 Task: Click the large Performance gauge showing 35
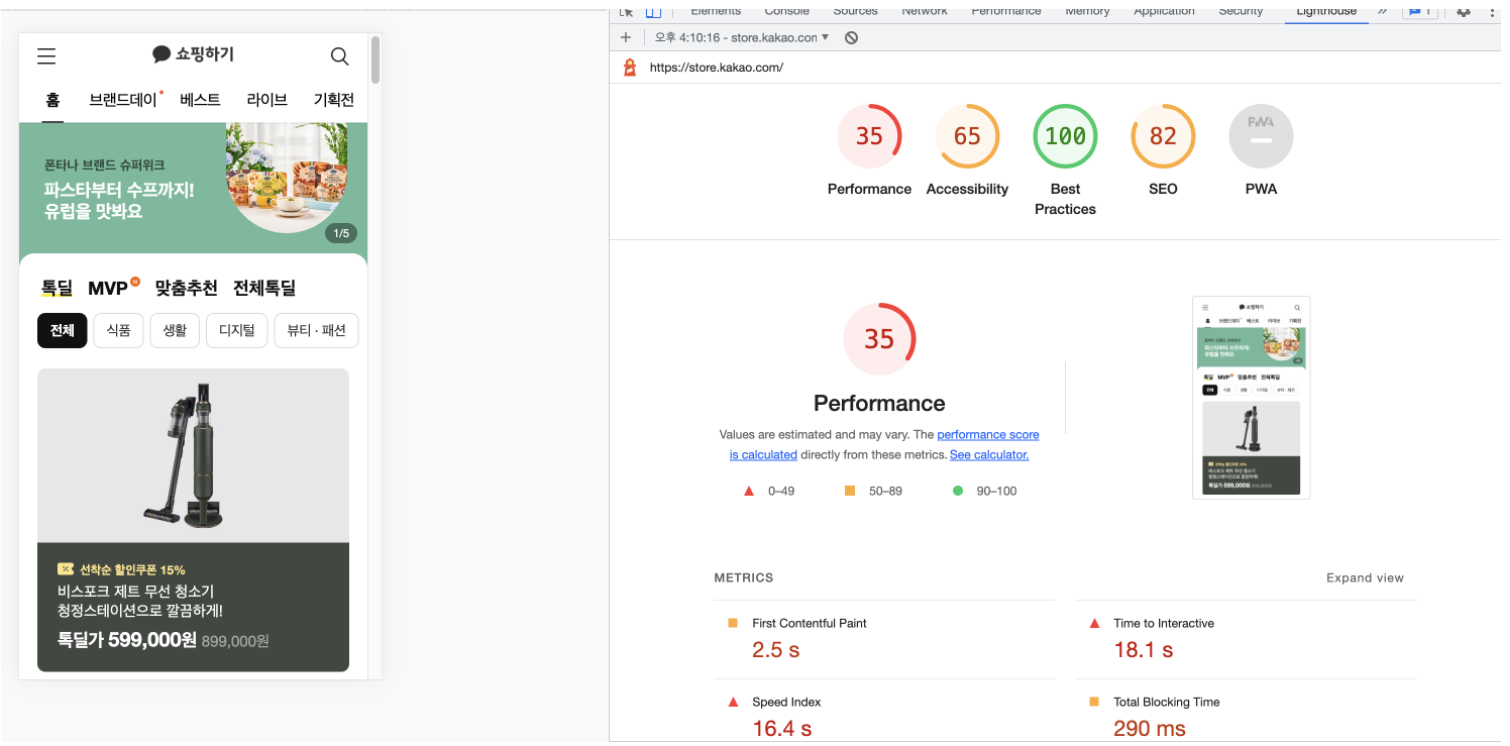point(879,339)
